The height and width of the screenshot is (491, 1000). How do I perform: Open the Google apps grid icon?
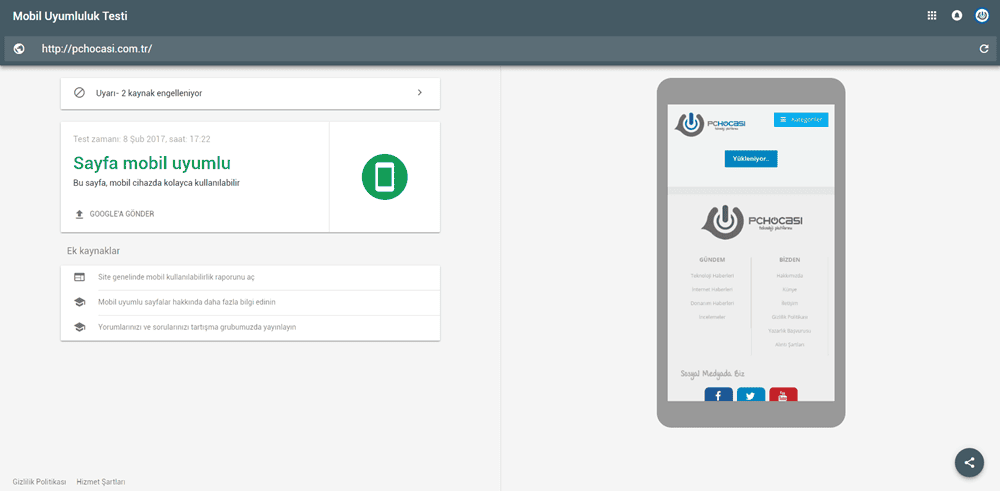point(932,15)
